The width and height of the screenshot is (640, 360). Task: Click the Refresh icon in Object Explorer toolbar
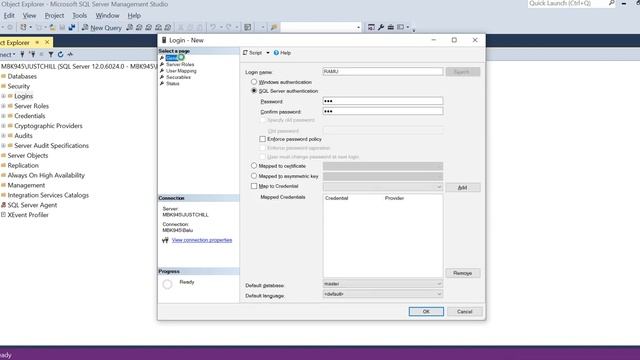[60, 54]
